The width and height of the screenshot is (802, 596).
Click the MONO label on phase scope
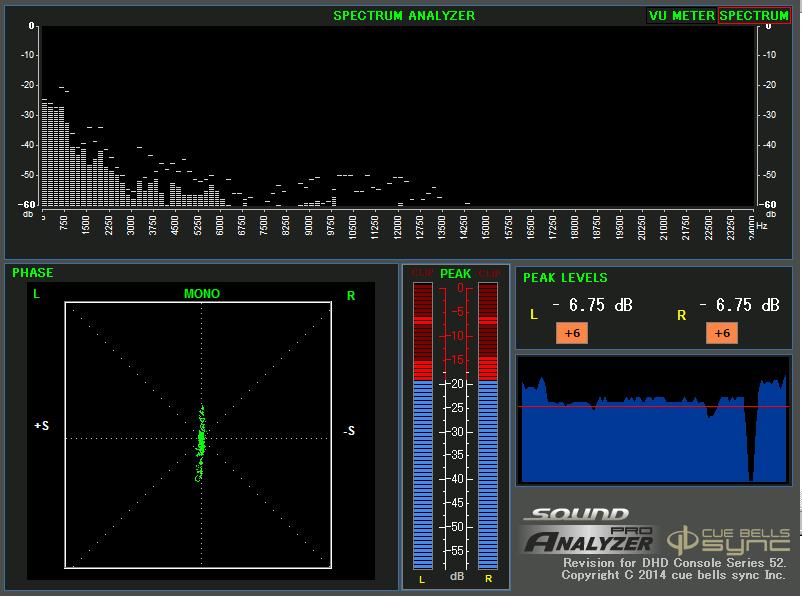201,294
